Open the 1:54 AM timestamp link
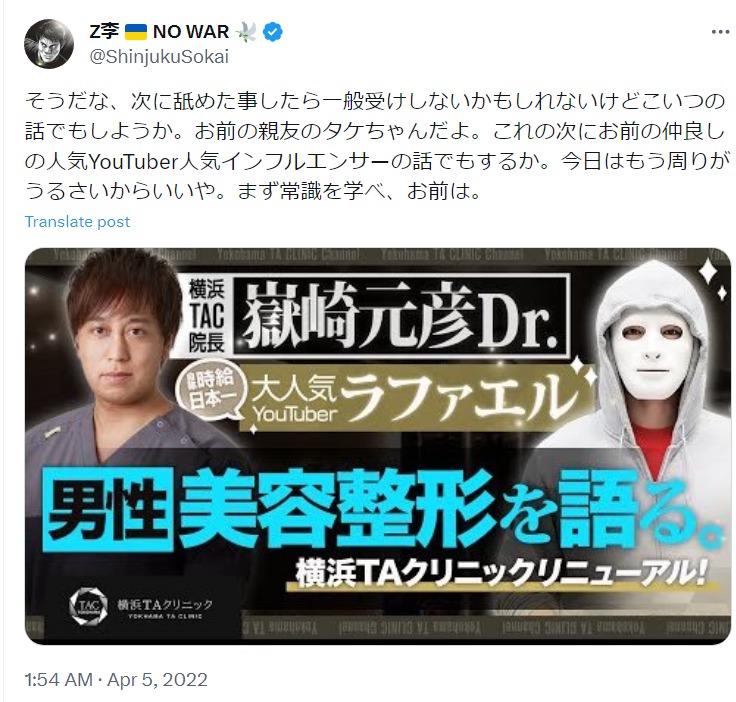 point(59,679)
